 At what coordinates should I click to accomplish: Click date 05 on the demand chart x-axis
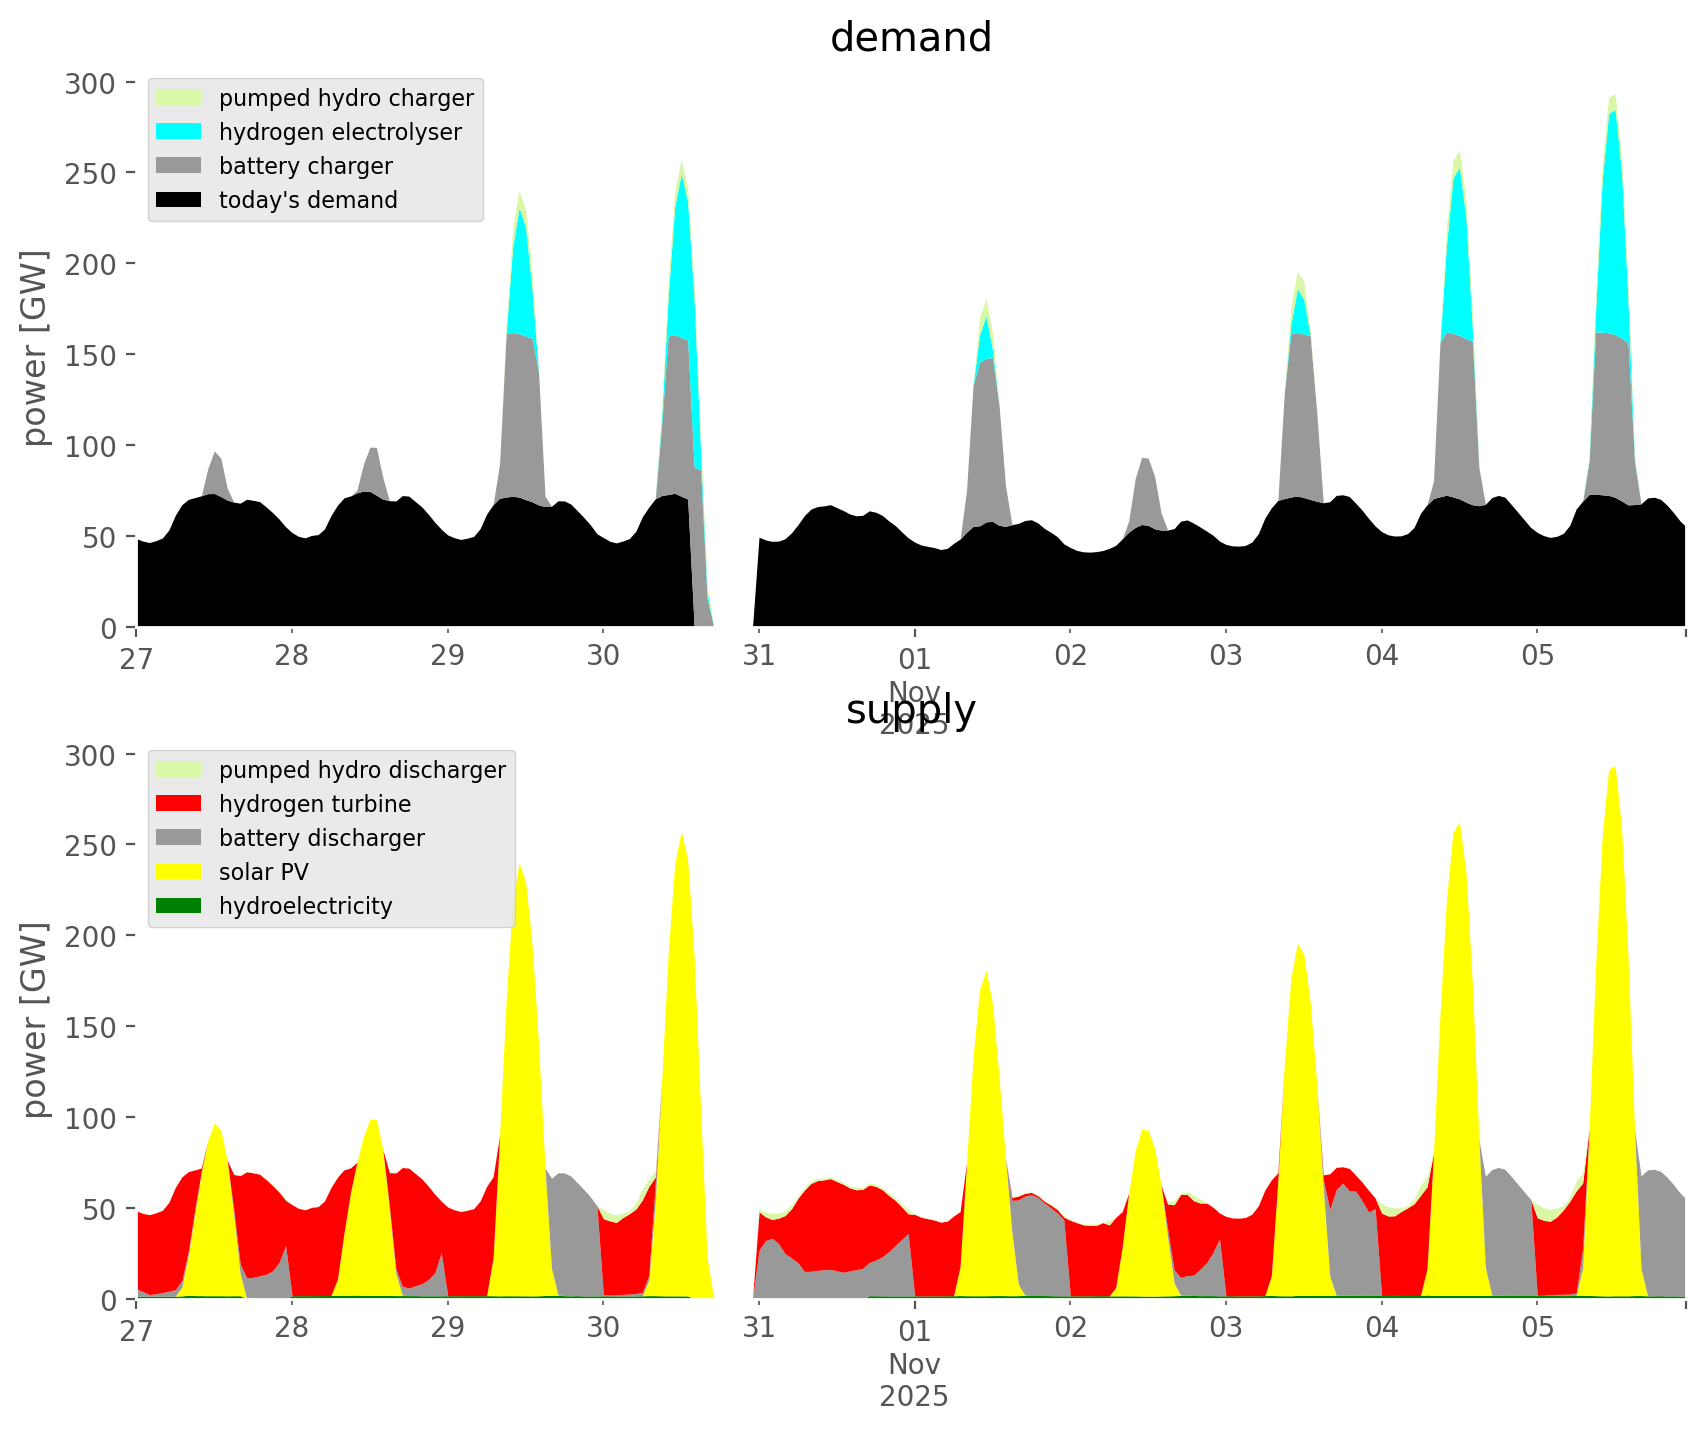click(x=1537, y=657)
